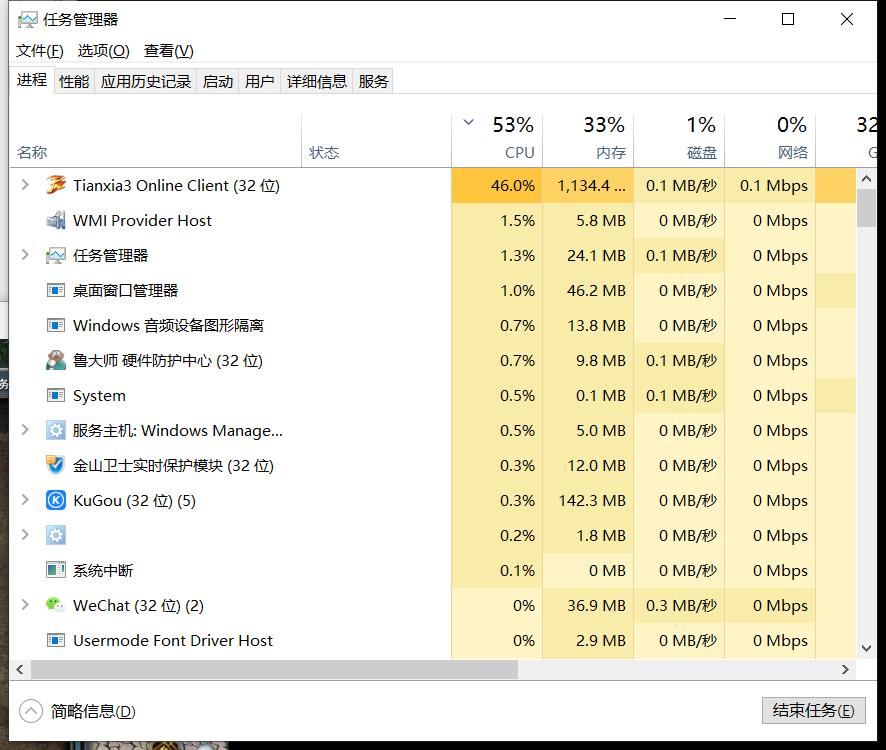Image resolution: width=886 pixels, height=750 pixels.
Task: Switch to the 启动 tab
Action: (218, 81)
